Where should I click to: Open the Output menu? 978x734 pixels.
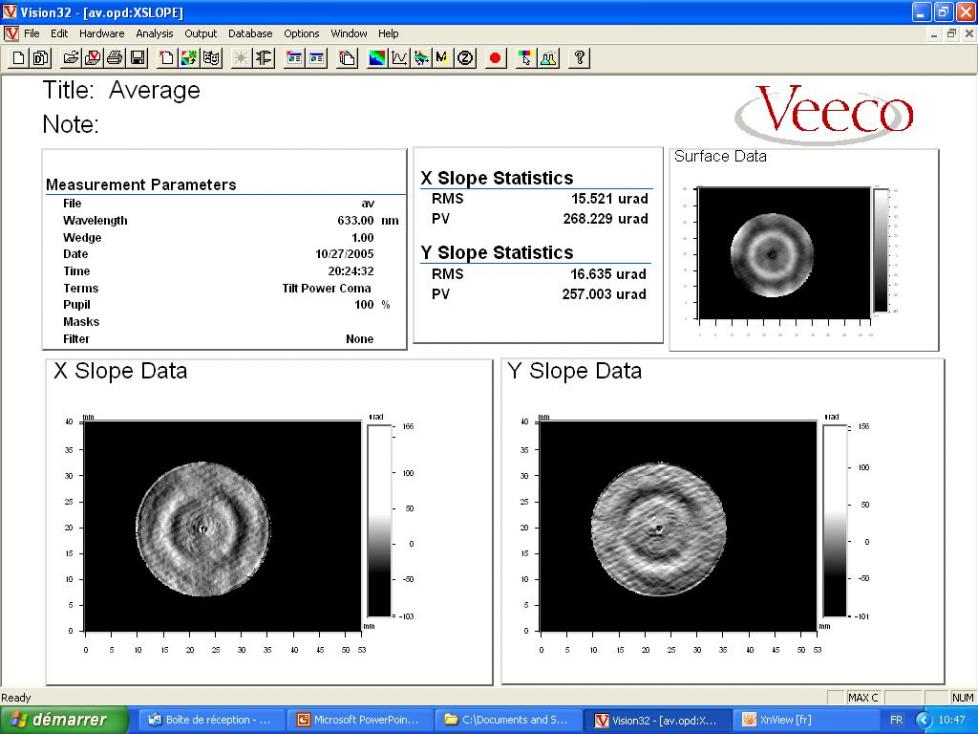click(x=200, y=34)
